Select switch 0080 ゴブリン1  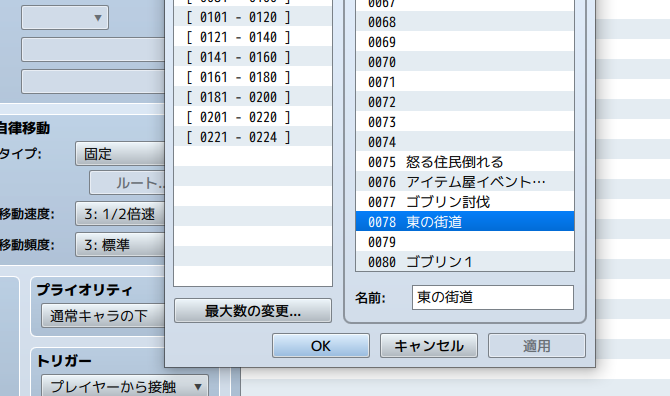click(464, 261)
